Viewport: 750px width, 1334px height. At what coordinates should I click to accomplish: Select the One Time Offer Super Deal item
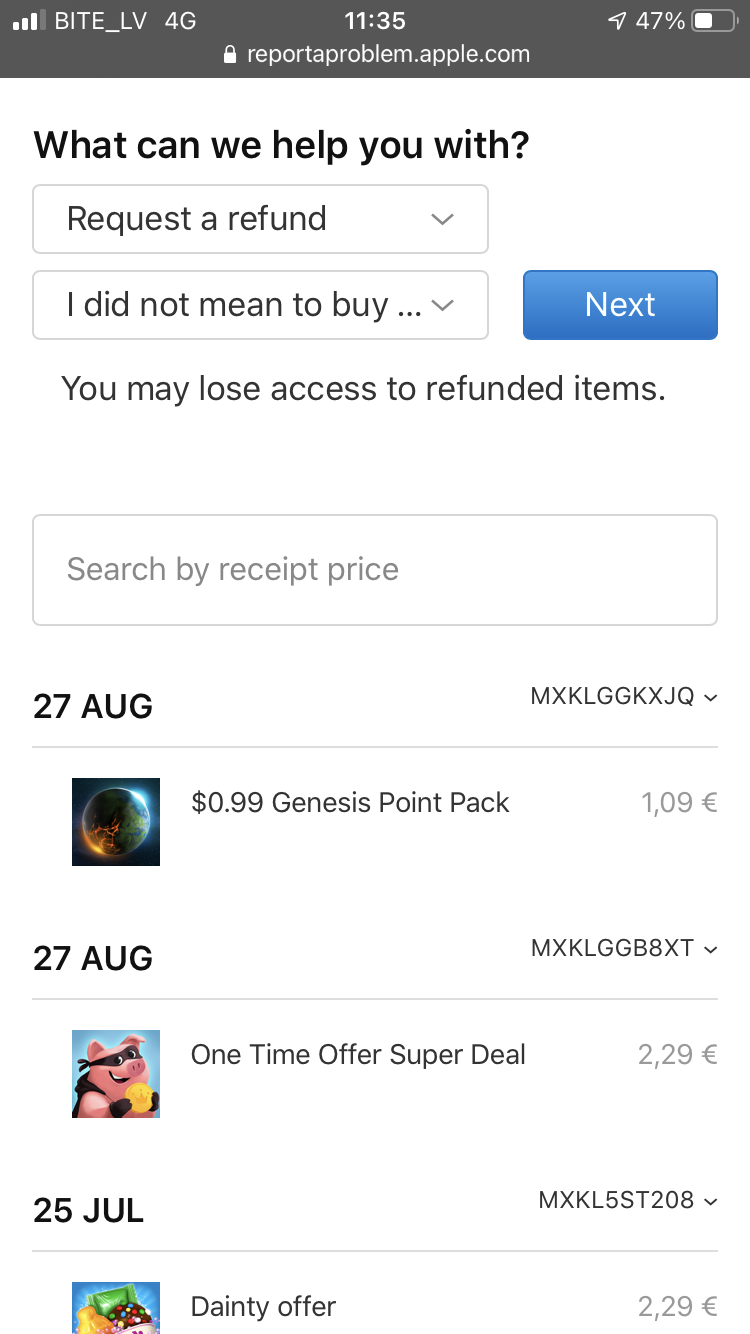pyautogui.click(x=358, y=1055)
